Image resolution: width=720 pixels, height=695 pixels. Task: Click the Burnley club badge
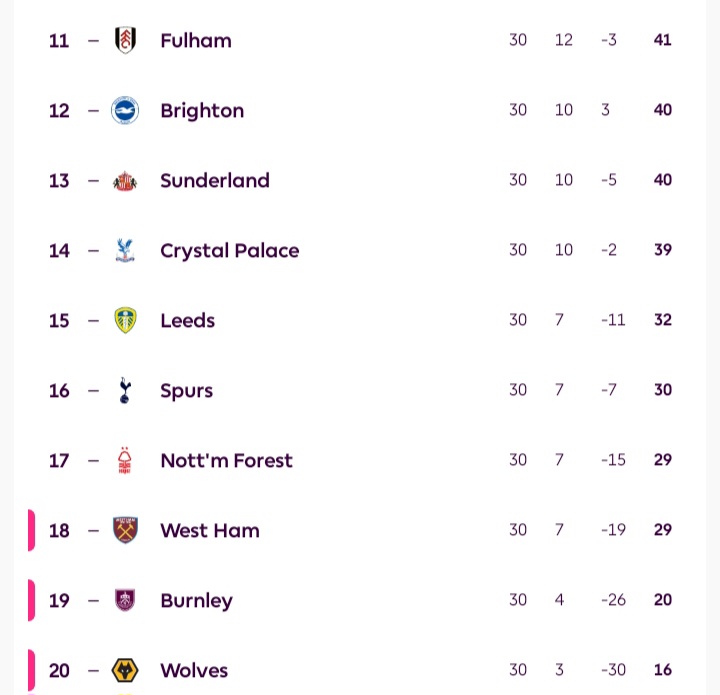(125, 600)
